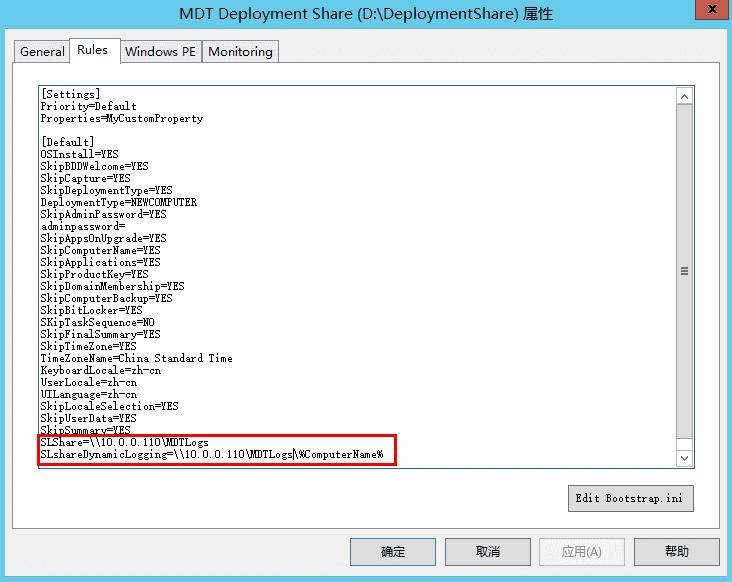Click the SkipDomainMembership=YES line
The width and height of the screenshot is (732, 582).
(x=113, y=286)
